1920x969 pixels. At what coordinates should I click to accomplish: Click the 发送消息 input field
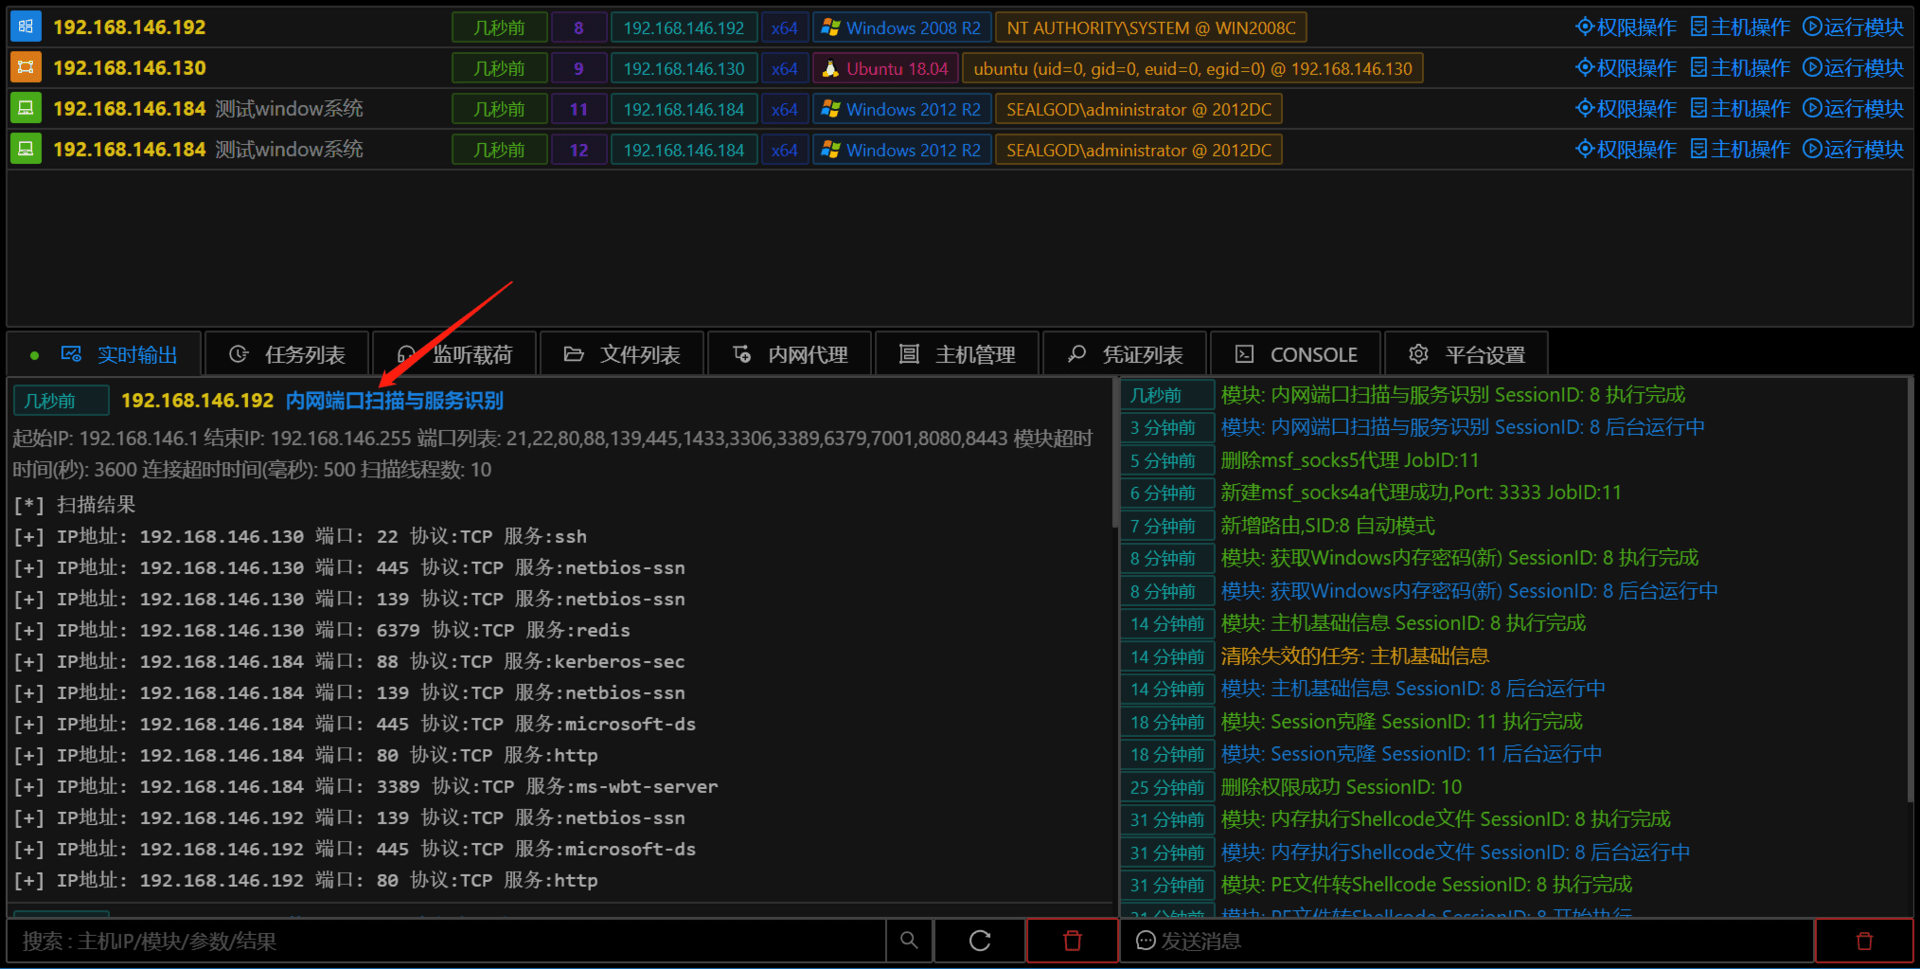1468,941
